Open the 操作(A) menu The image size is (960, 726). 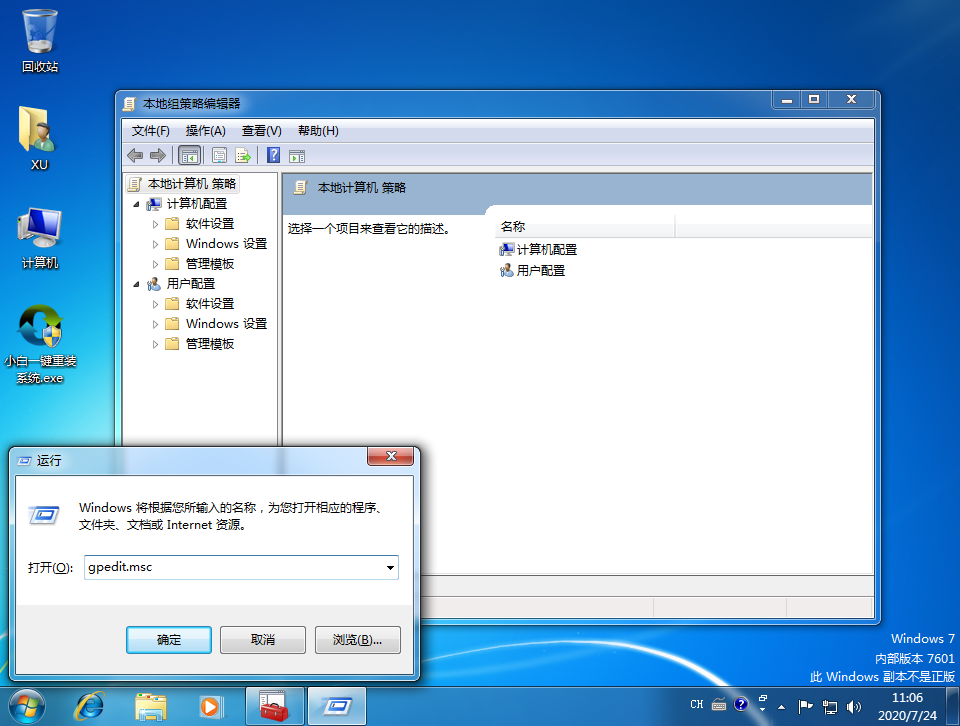click(206, 131)
